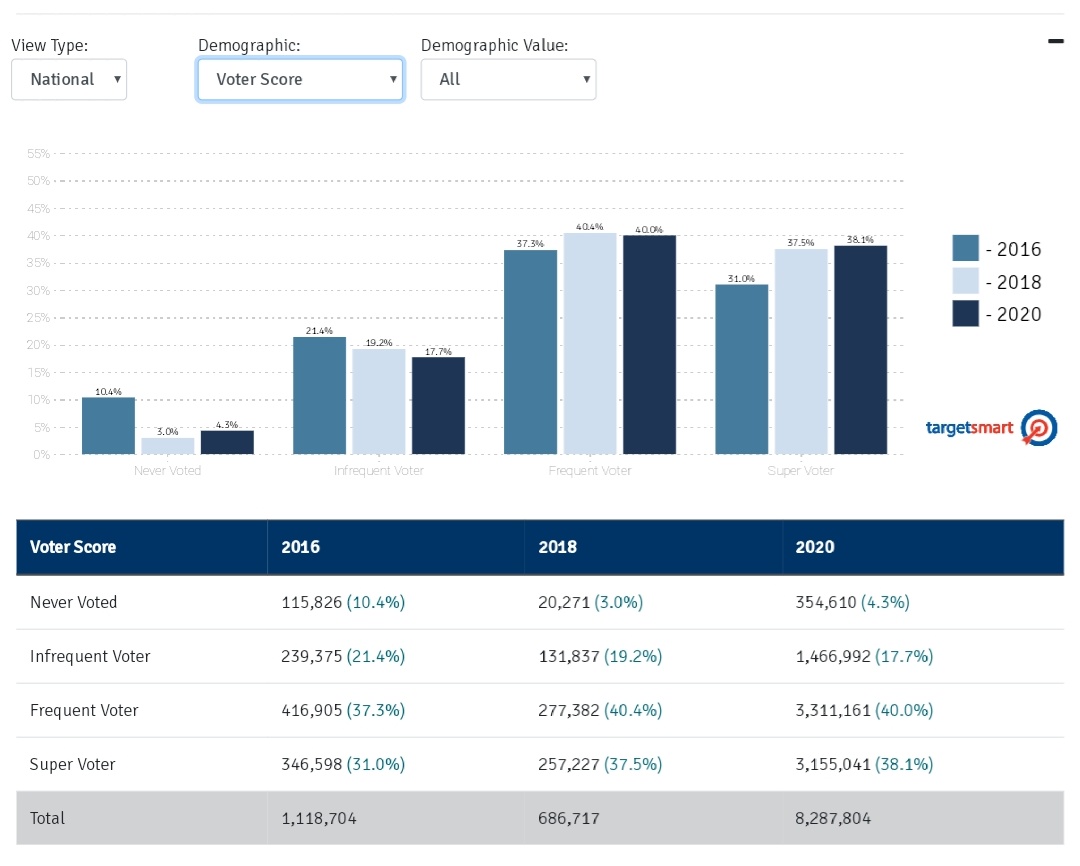Select the Total row label
The height and width of the screenshot is (866, 1080).
coord(48,818)
